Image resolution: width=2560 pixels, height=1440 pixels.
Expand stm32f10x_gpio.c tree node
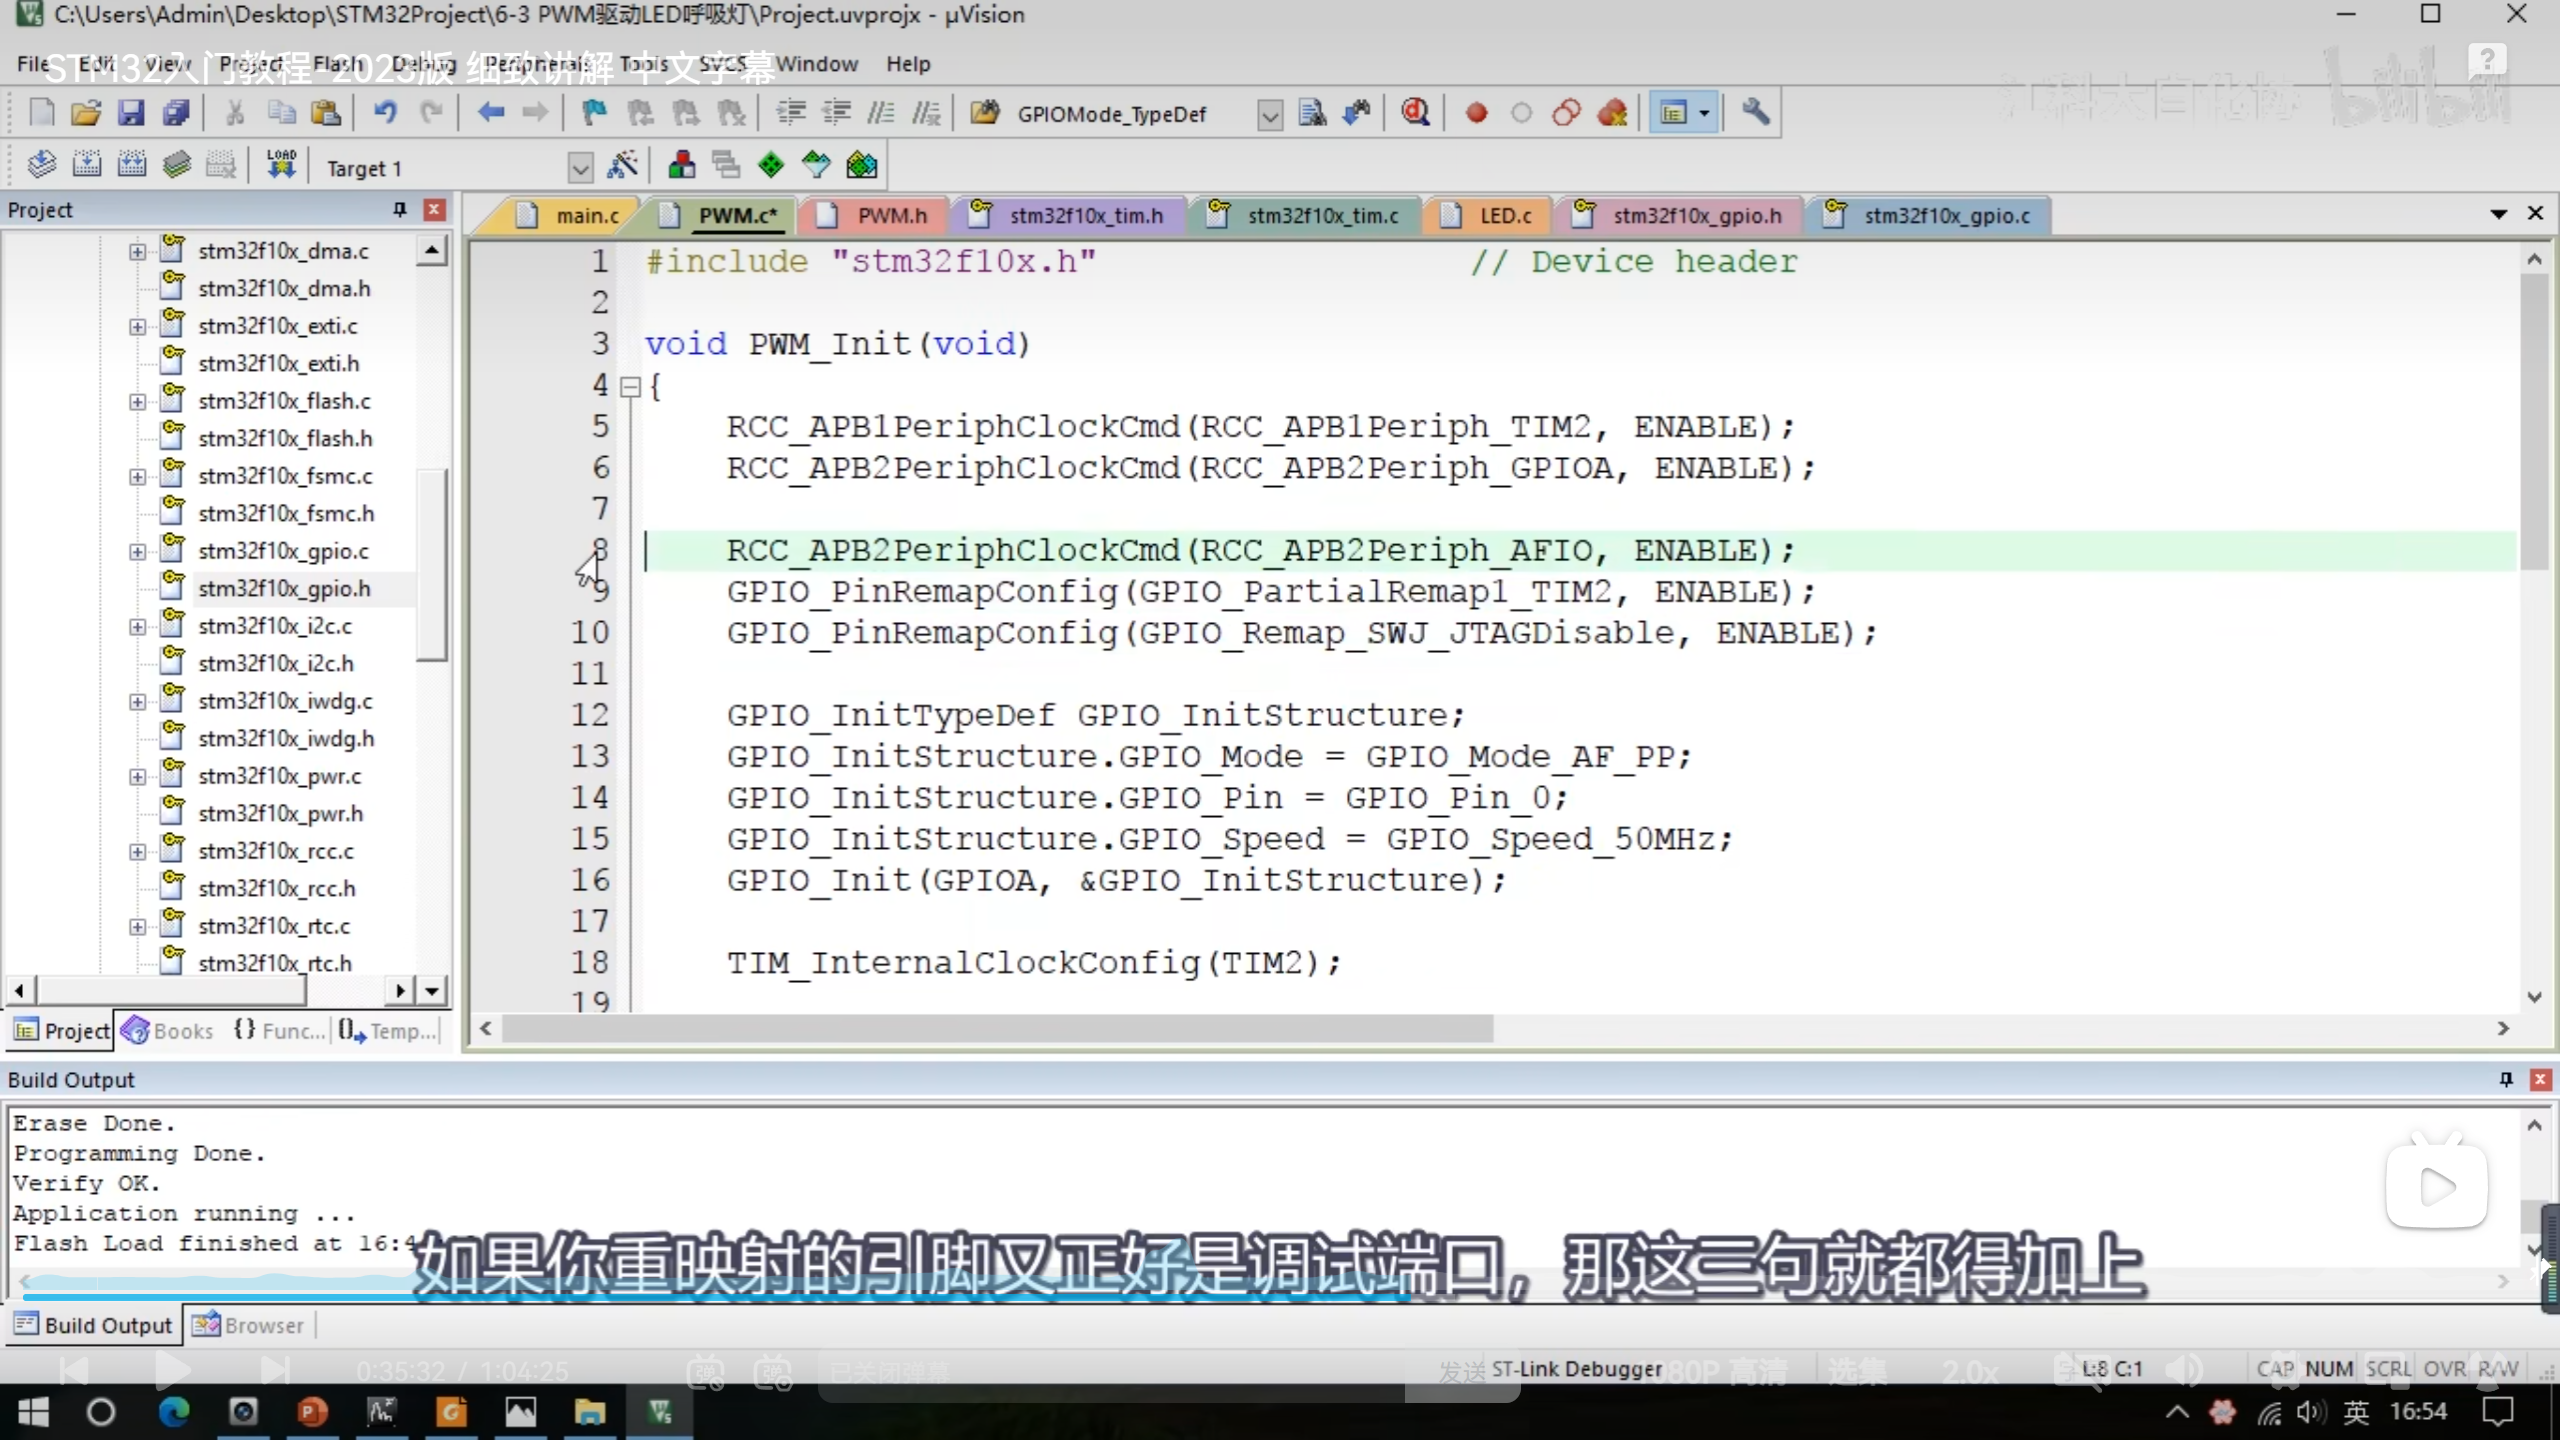coord(137,551)
